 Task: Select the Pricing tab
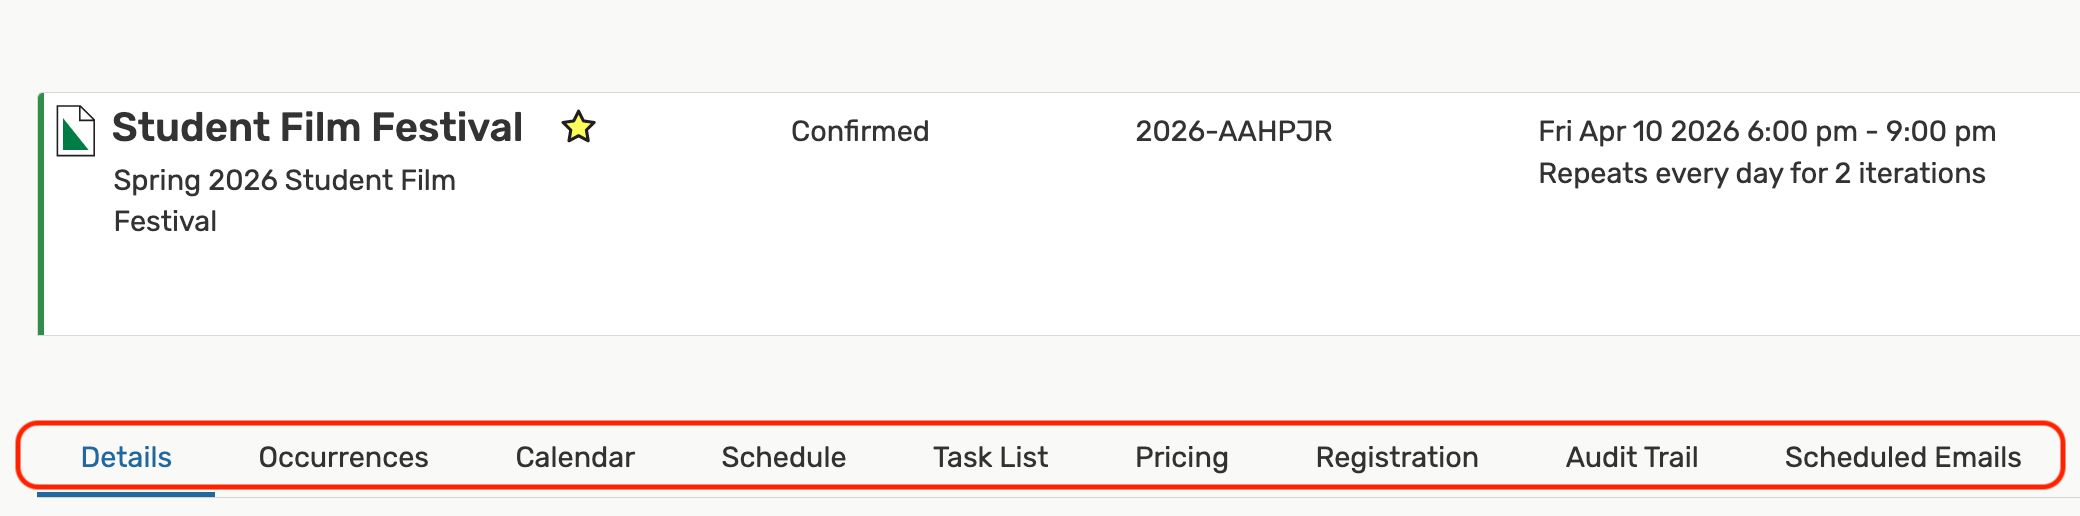click(x=1181, y=457)
